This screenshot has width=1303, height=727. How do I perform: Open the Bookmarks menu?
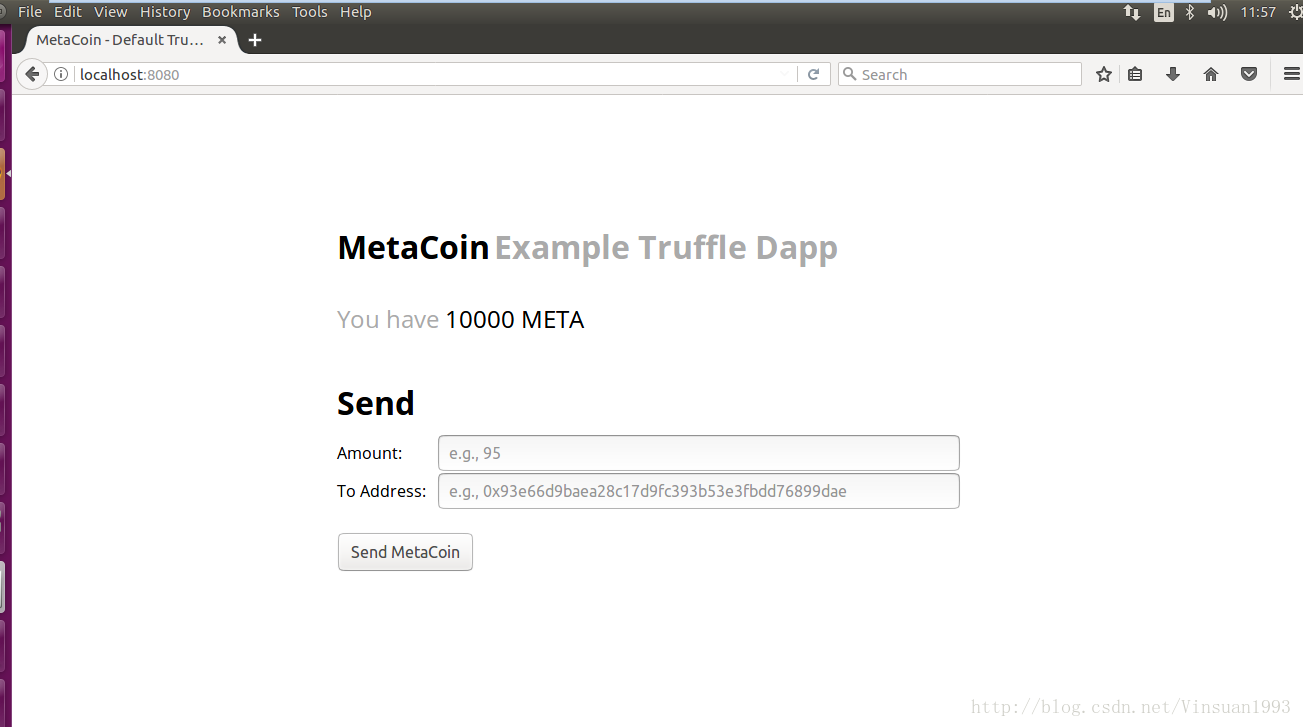pos(241,12)
